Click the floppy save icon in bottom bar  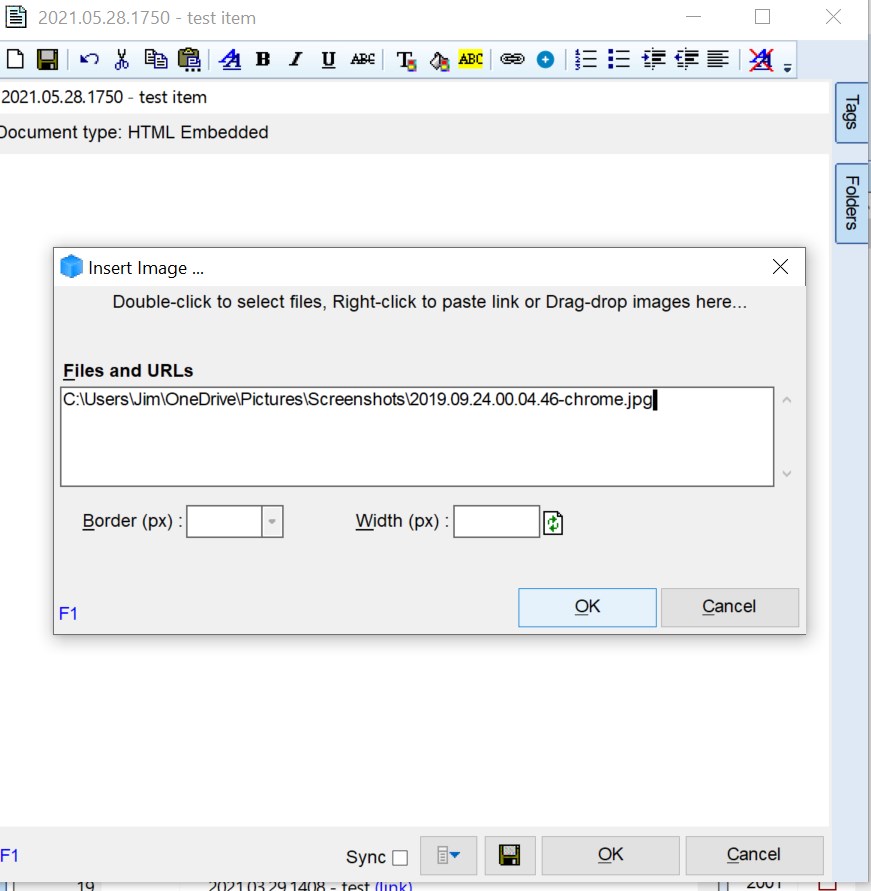510,855
